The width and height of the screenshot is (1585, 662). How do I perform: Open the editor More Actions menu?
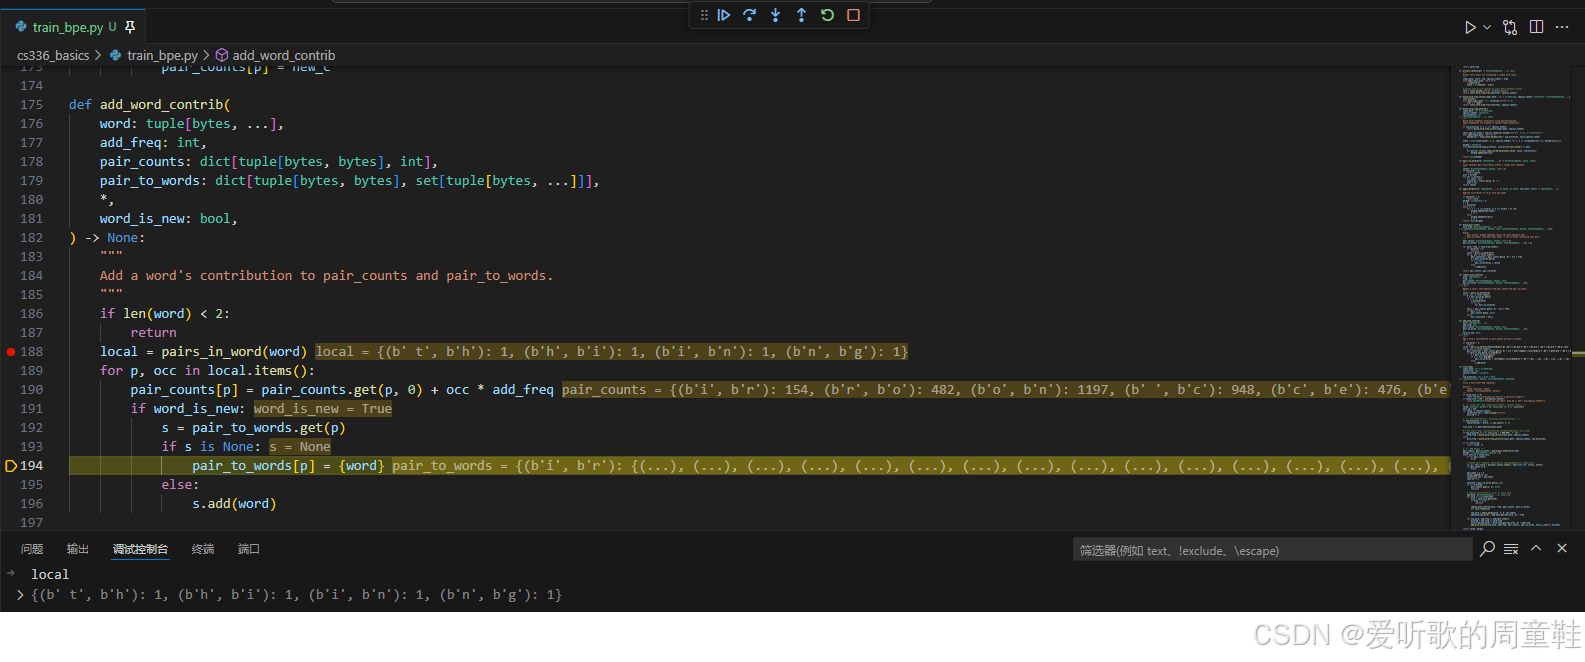1562,27
